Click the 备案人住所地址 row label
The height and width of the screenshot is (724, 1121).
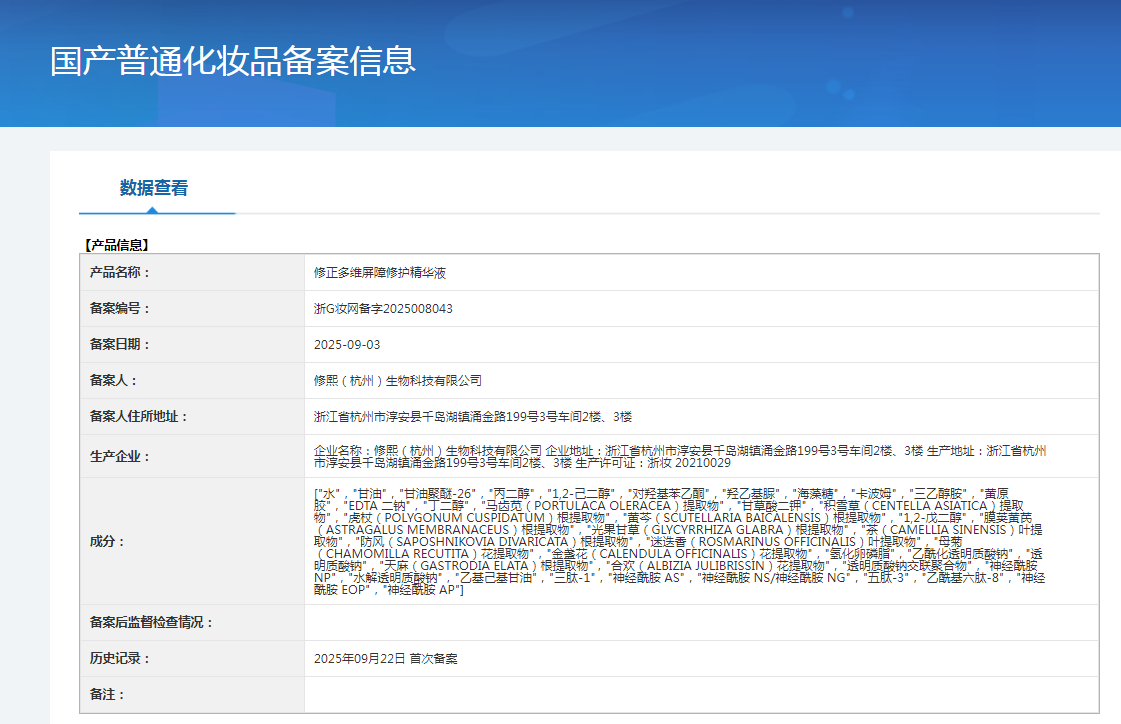pyautogui.click(x=139, y=416)
